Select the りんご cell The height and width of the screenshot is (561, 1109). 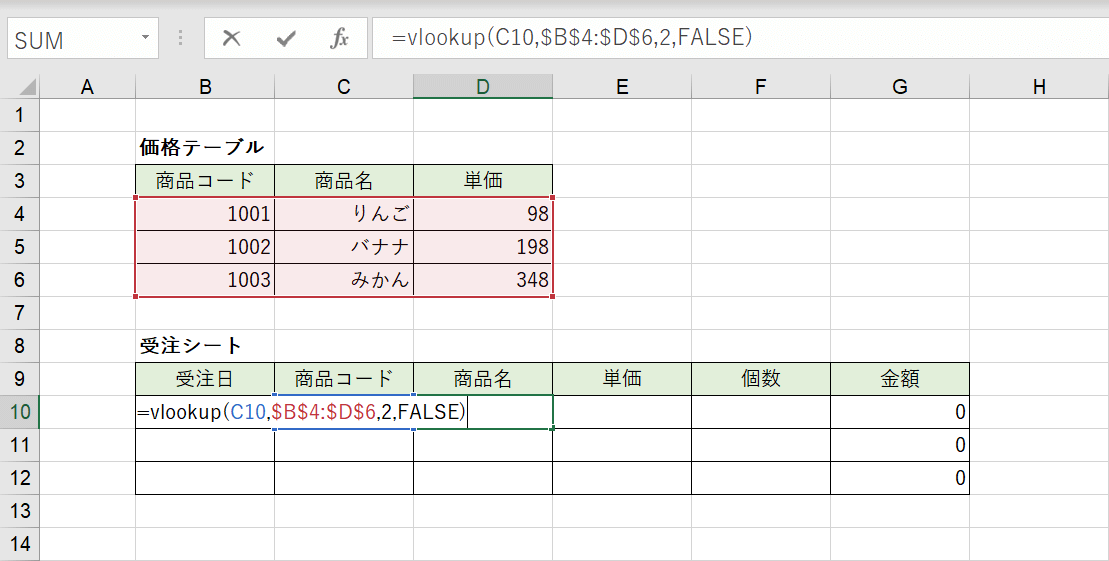pos(344,214)
